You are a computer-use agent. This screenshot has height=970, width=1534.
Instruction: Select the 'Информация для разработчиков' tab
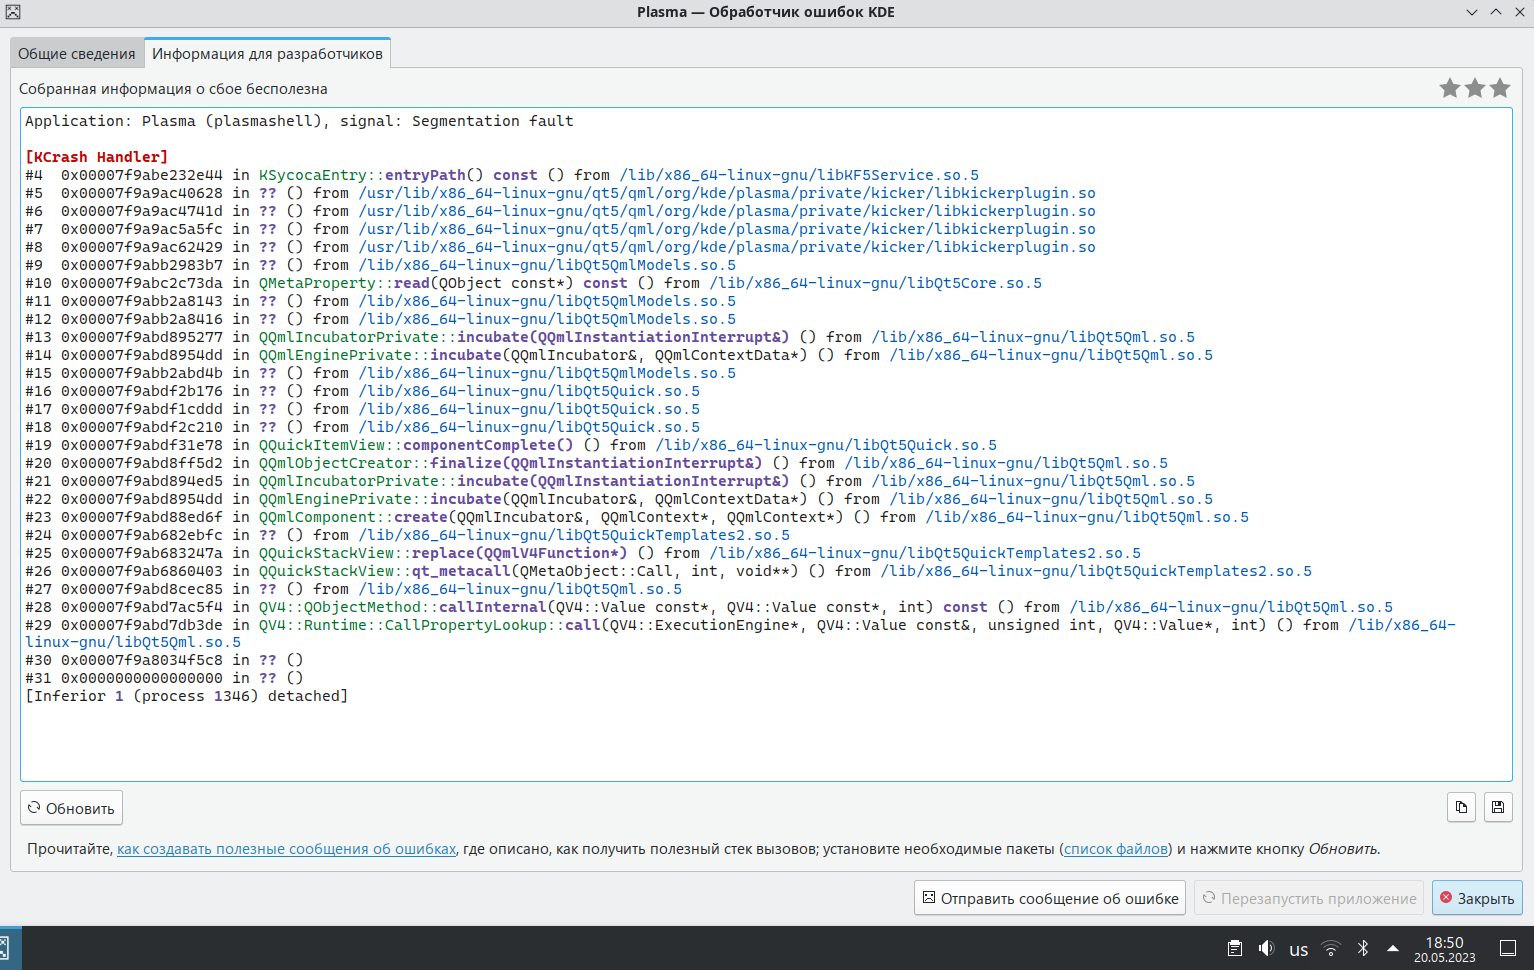[x=267, y=54]
